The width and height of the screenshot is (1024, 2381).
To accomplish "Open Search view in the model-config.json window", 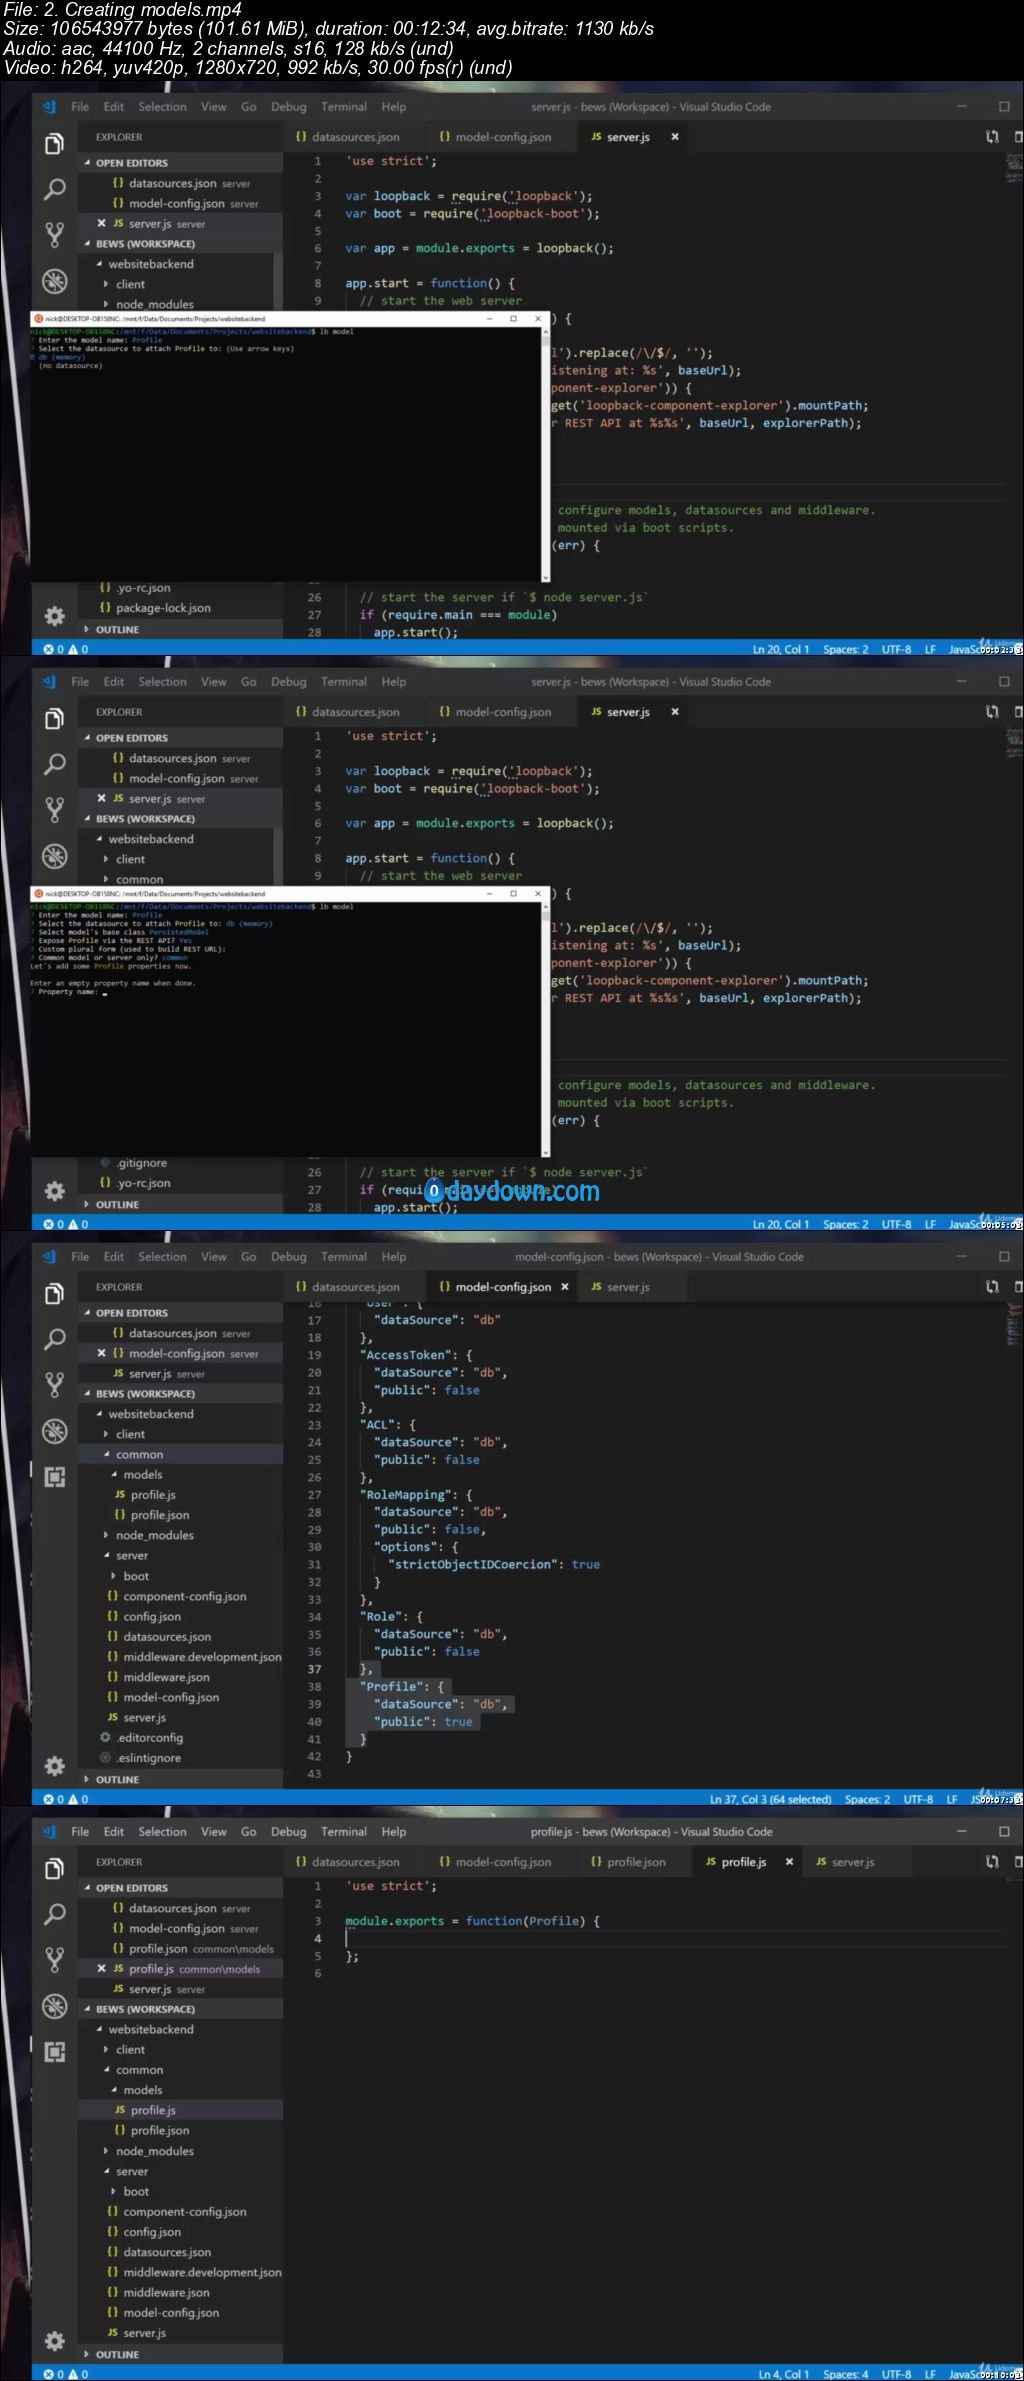I will pos(55,1339).
